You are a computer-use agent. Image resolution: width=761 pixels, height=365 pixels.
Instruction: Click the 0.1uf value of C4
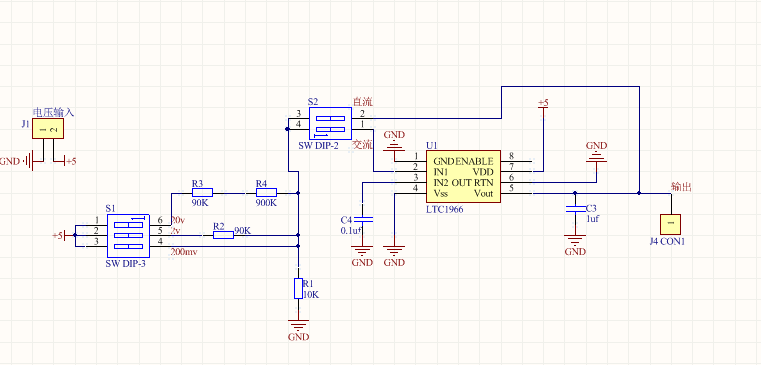(x=351, y=231)
